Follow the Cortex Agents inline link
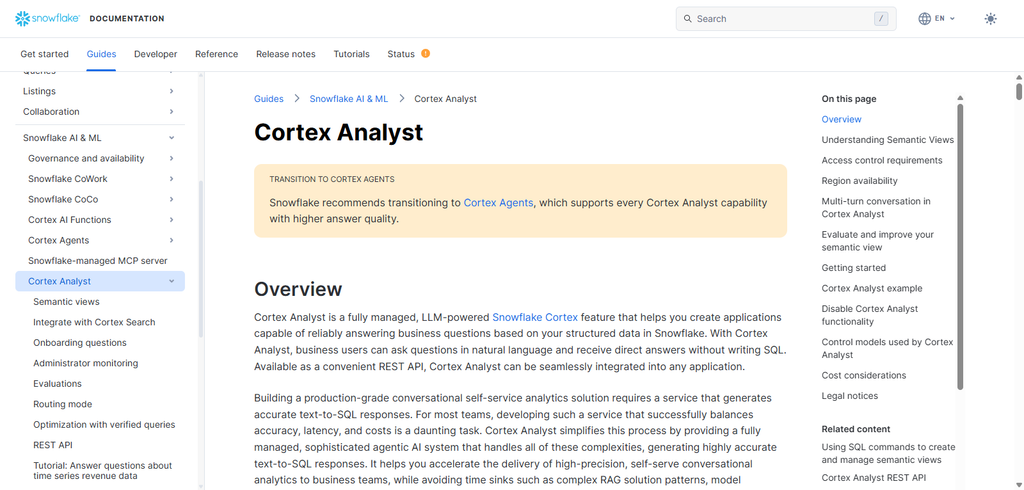This screenshot has width=1024, height=490. (x=498, y=203)
